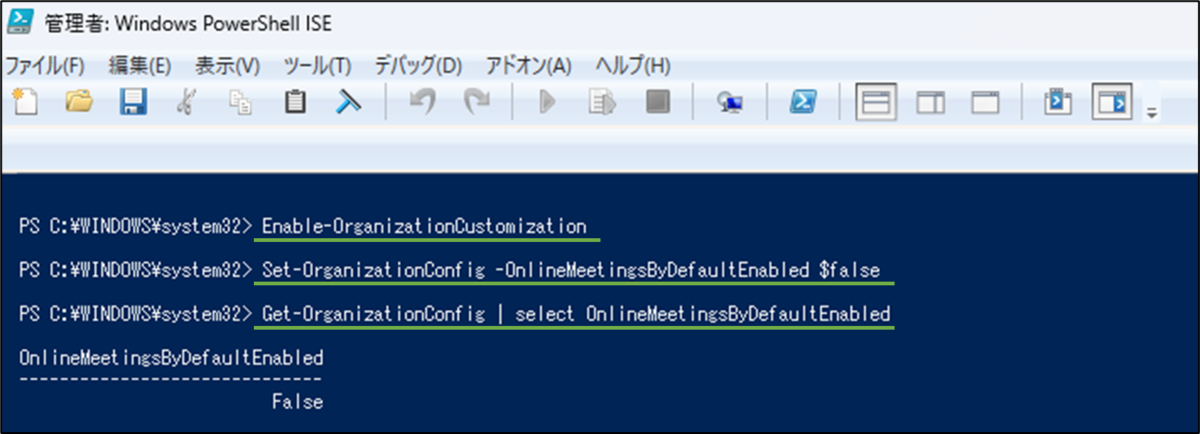Paste from the clipboard icon
Screen dimensions: 1200x434
(294, 102)
